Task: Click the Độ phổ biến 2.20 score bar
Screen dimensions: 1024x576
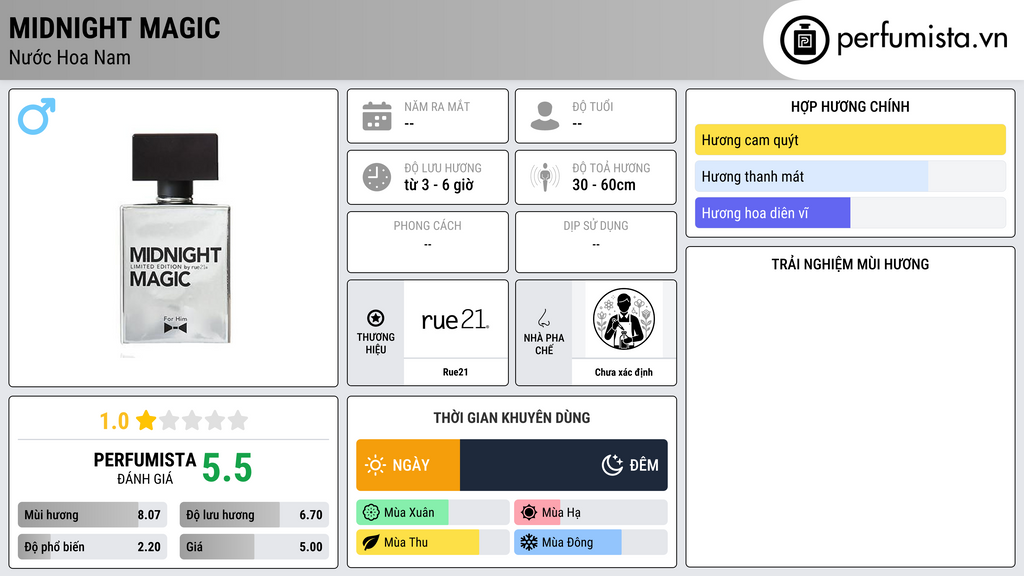Action: [92, 547]
